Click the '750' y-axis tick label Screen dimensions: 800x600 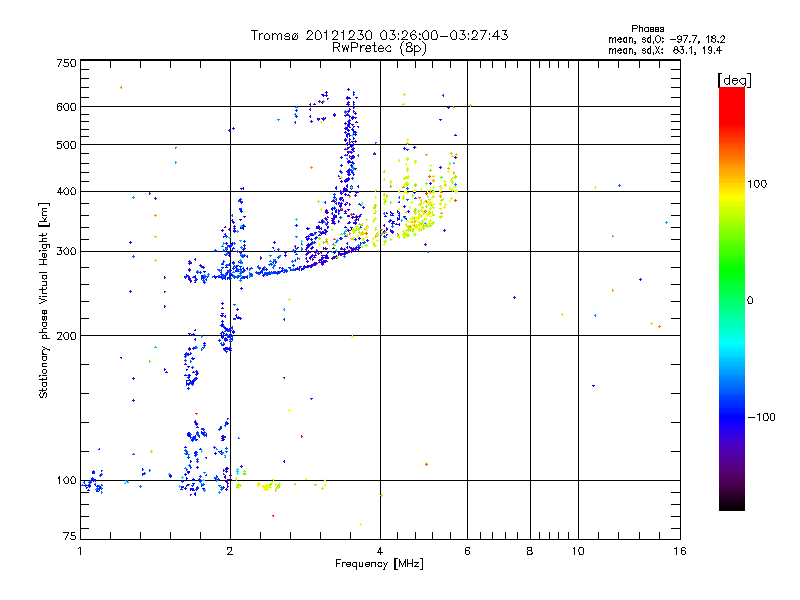click(x=66, y=63)
